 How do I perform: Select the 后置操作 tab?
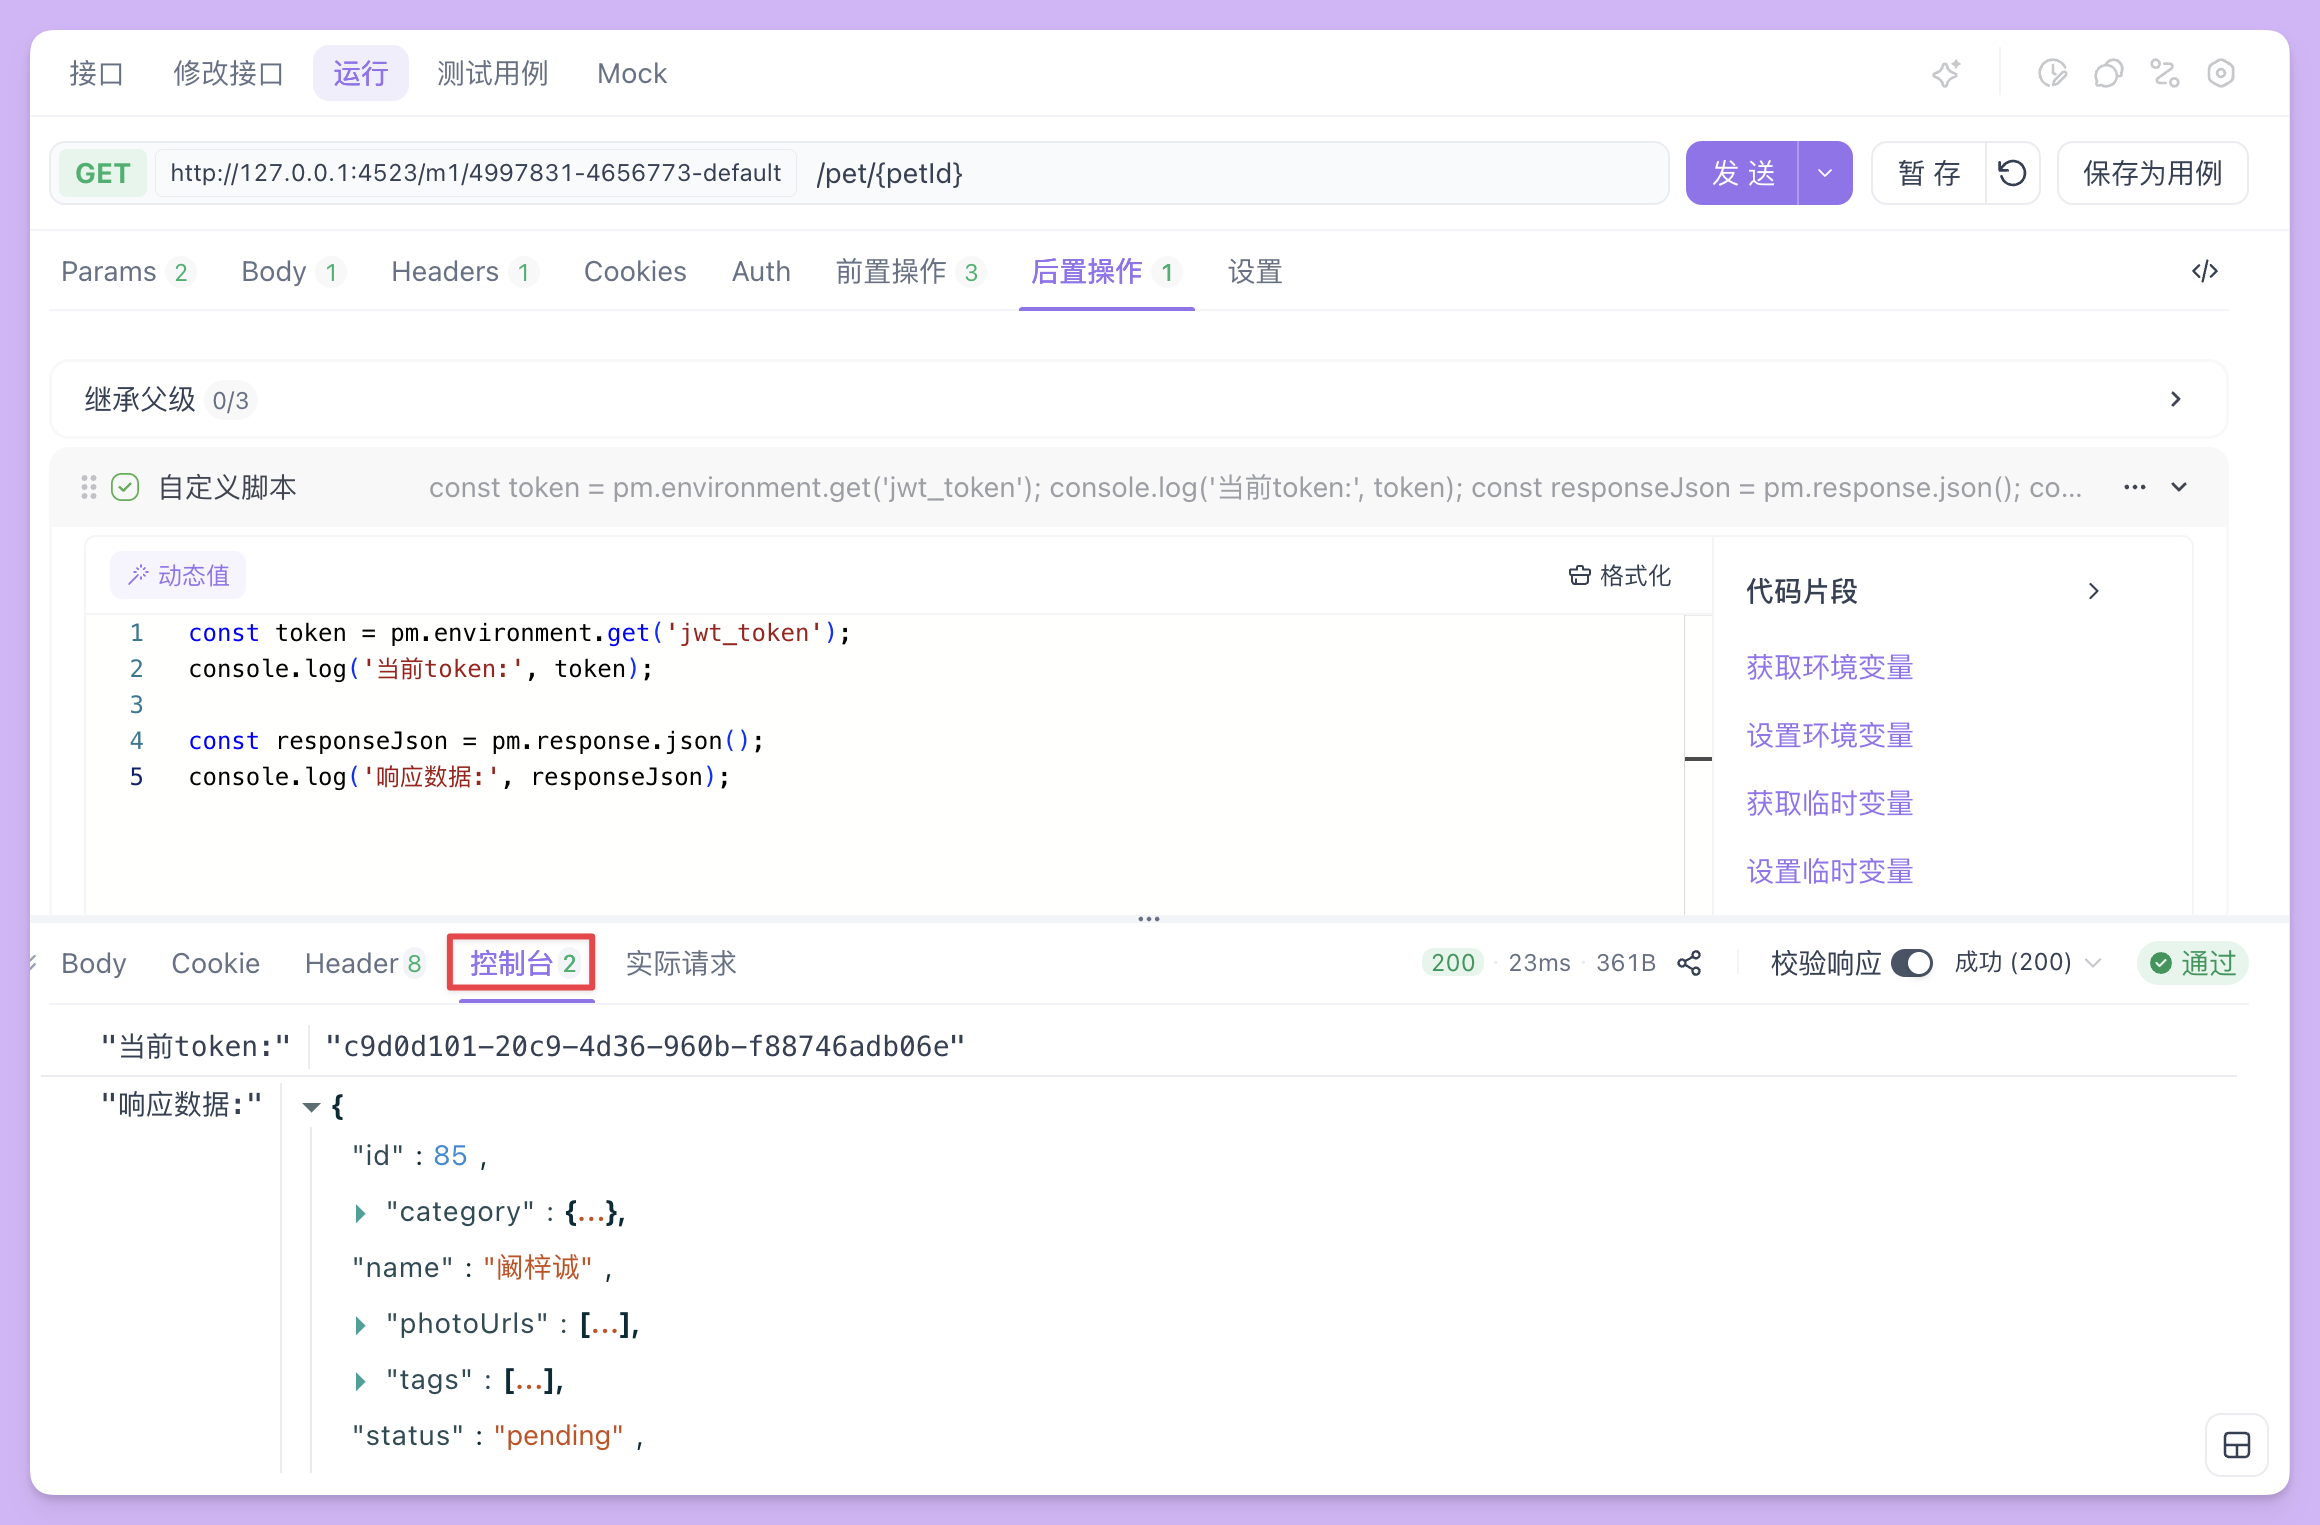pyautogui.click(x=1106, y=271)
